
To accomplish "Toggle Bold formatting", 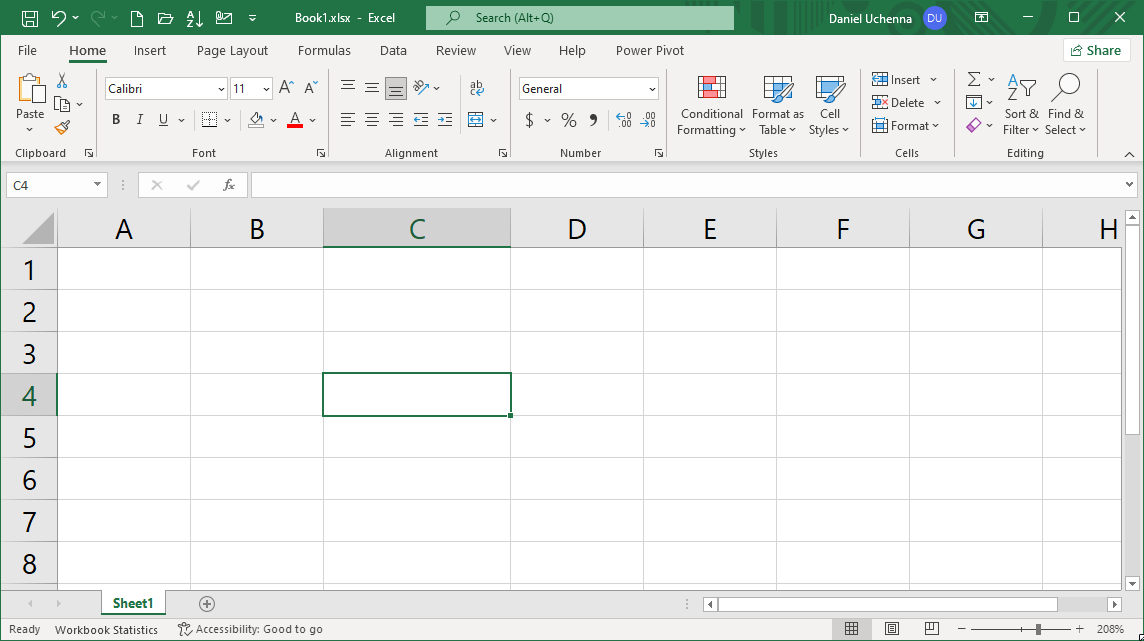I will (116, 120).
